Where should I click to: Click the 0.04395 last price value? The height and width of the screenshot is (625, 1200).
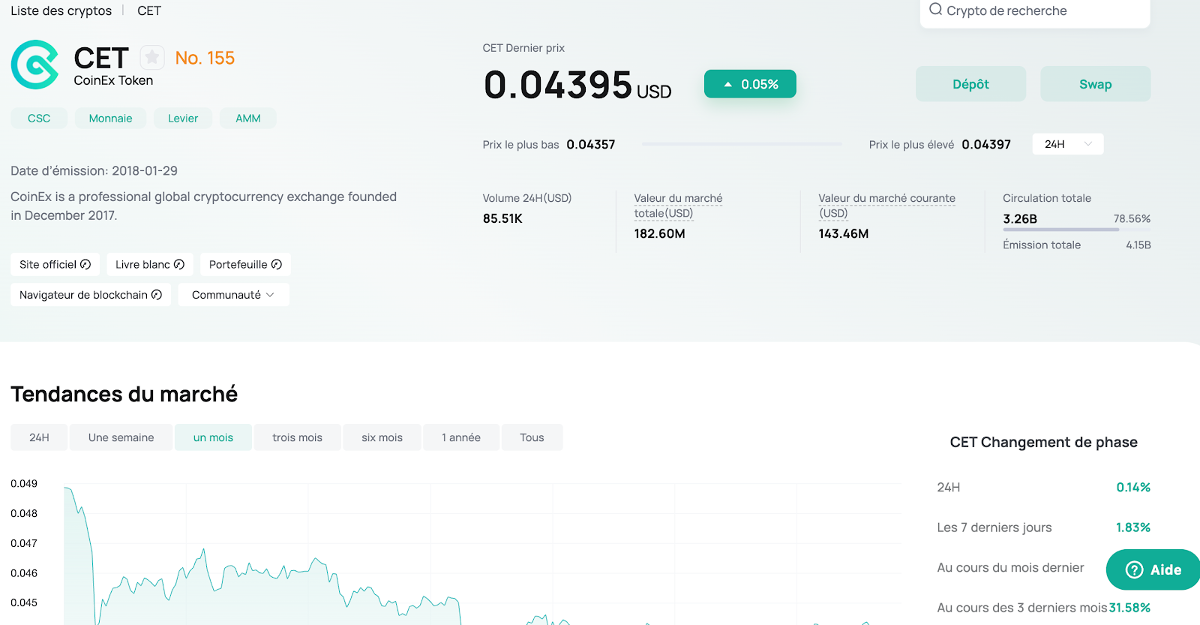pos(558,85)
